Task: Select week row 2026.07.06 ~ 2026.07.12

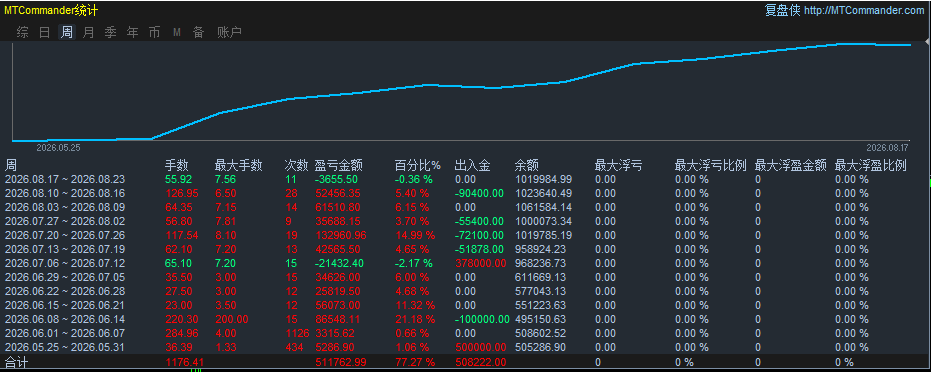Action: 466,263
